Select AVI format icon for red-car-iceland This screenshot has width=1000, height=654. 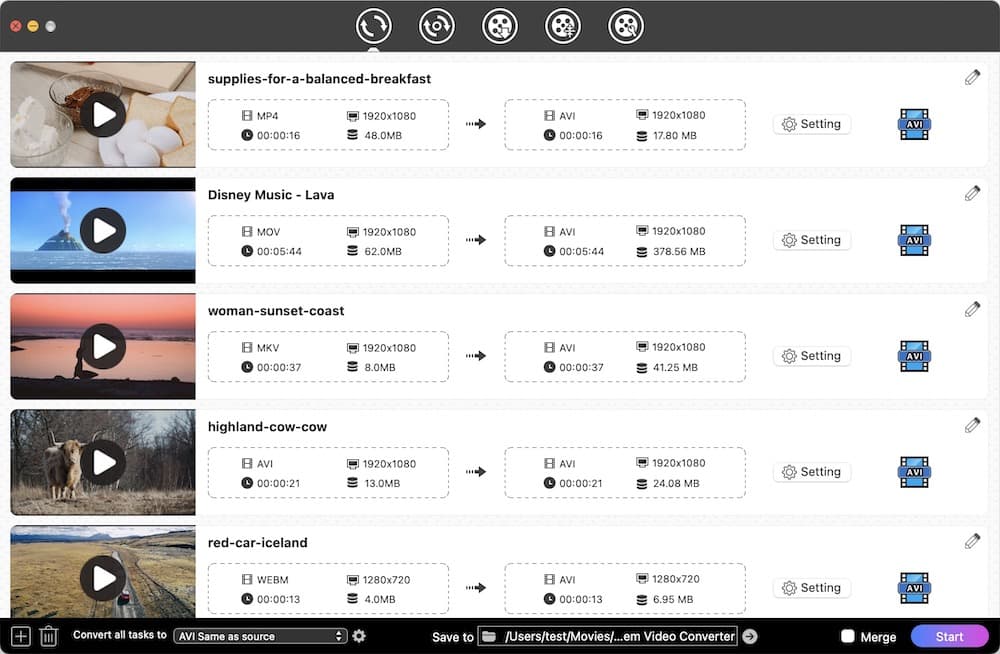tap(914, 588)
